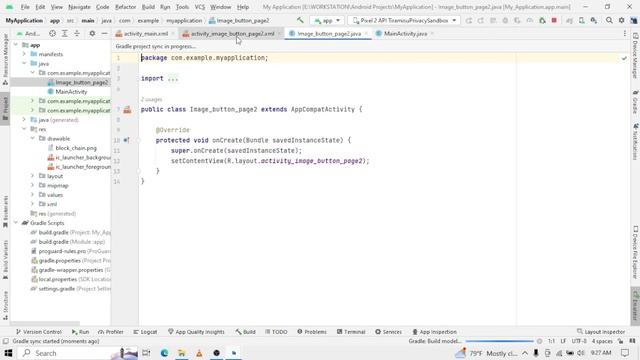Close the Image_button_page2.java tab
The width and height of the screenshot is (640, 360).
(366, 33)
